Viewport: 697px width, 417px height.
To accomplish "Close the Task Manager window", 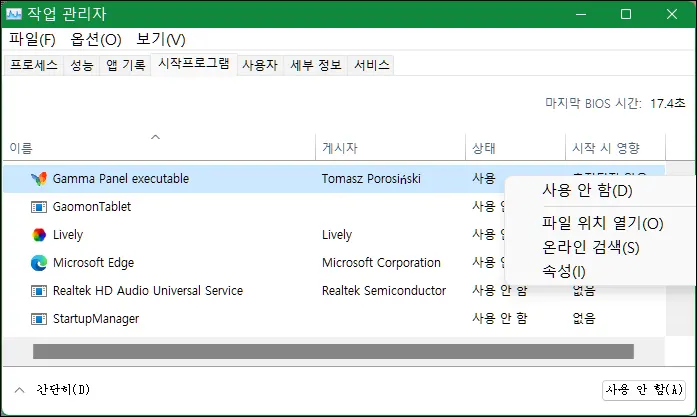I will point(672,14).
